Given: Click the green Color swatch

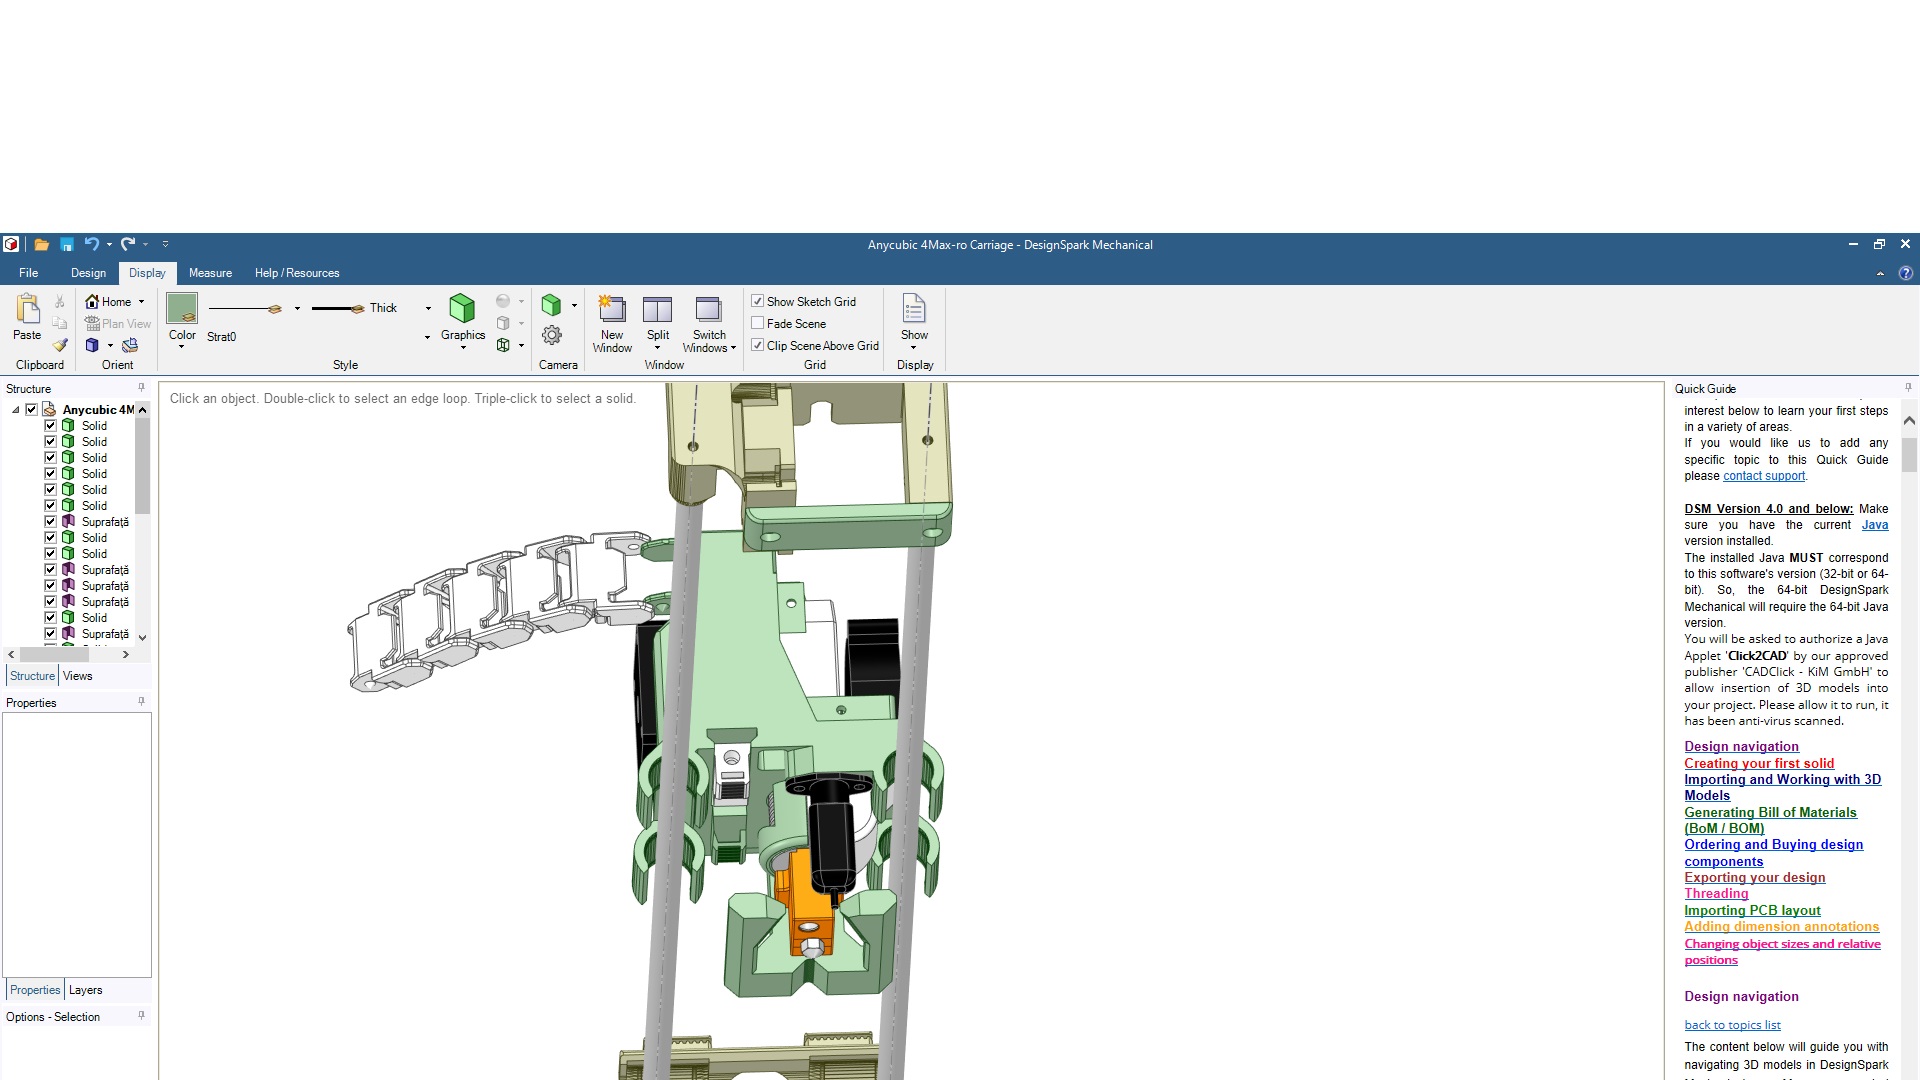Looking at the screenshot, I should (182, 308).
